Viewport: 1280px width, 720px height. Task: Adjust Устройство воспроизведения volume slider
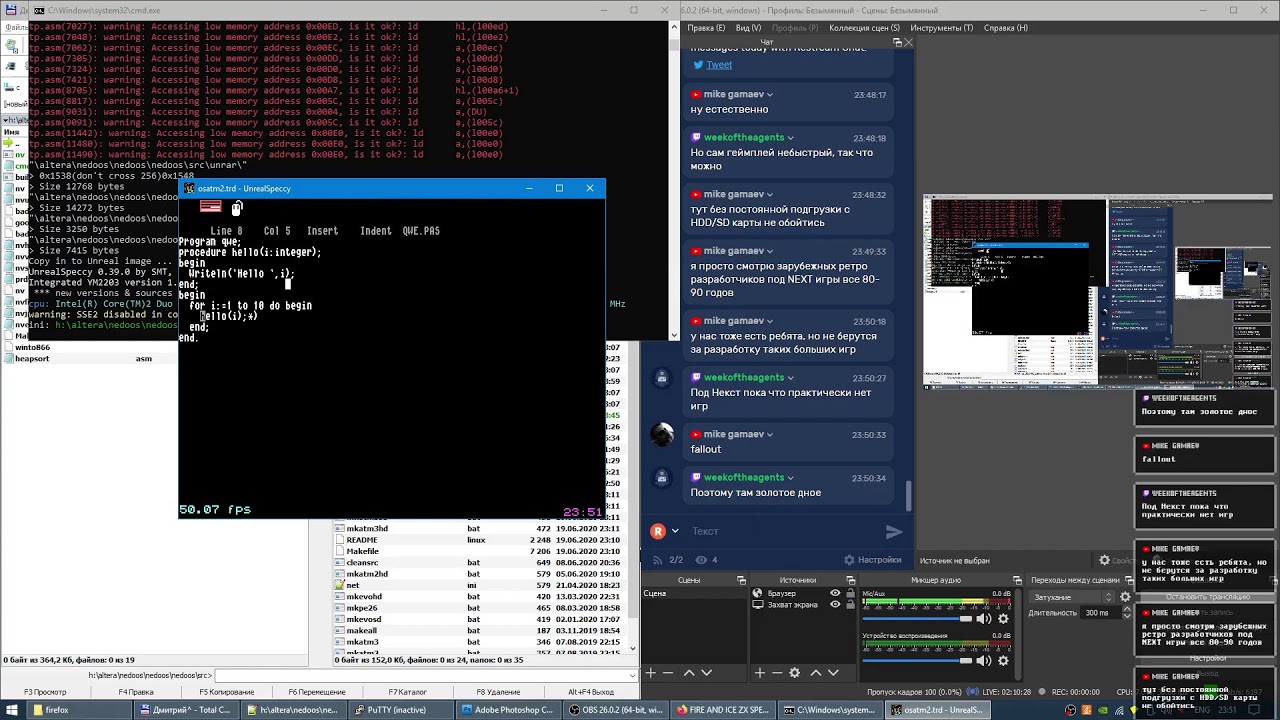point(918,660)
